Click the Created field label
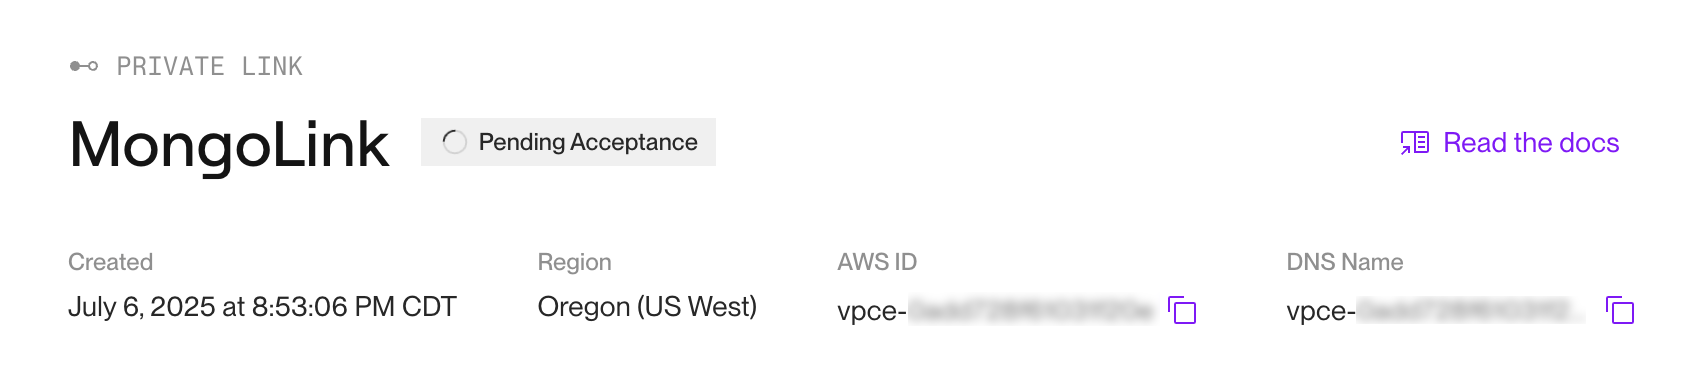 pyautogui.click(x=110, y=262)
